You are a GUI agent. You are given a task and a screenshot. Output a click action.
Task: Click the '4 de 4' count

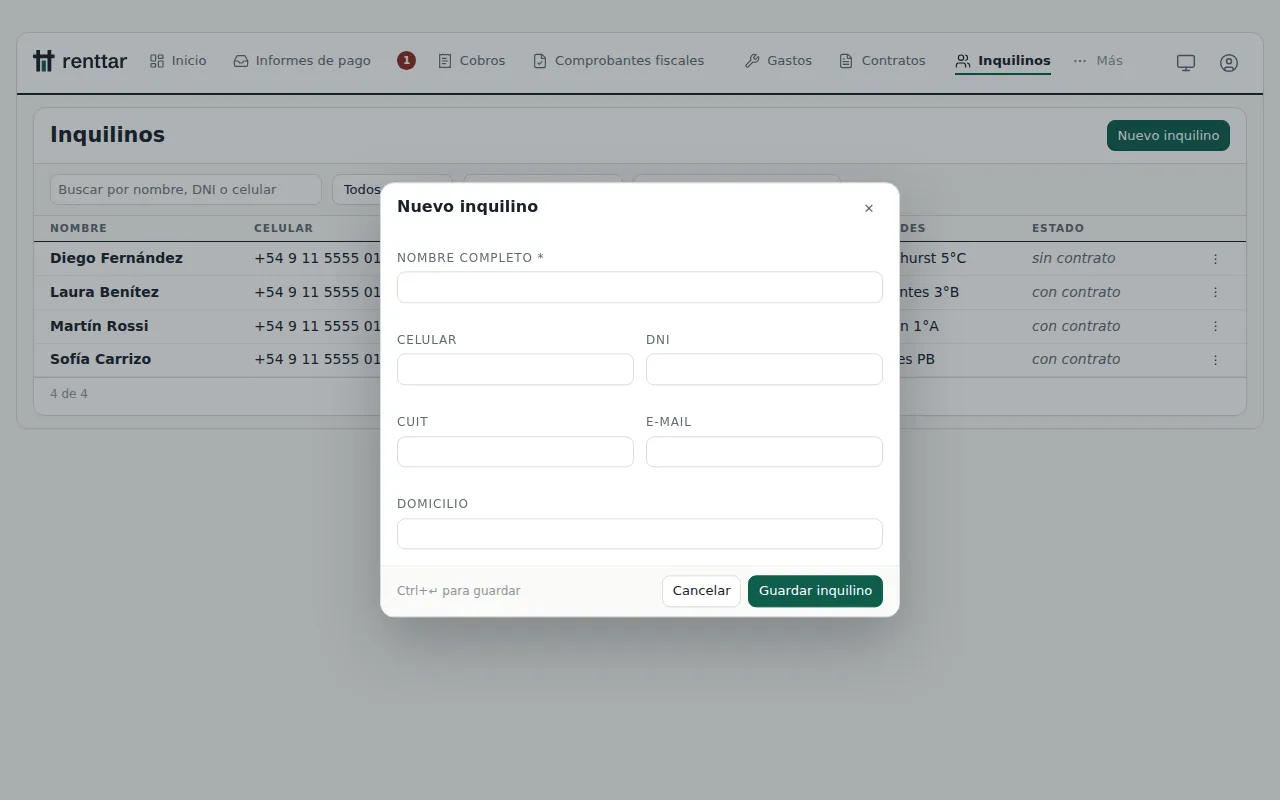click(69, 394)
